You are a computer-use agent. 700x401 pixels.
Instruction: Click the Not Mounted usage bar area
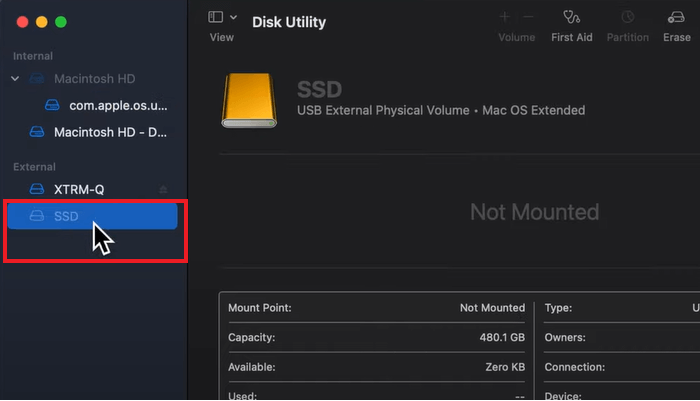point(534,212)
